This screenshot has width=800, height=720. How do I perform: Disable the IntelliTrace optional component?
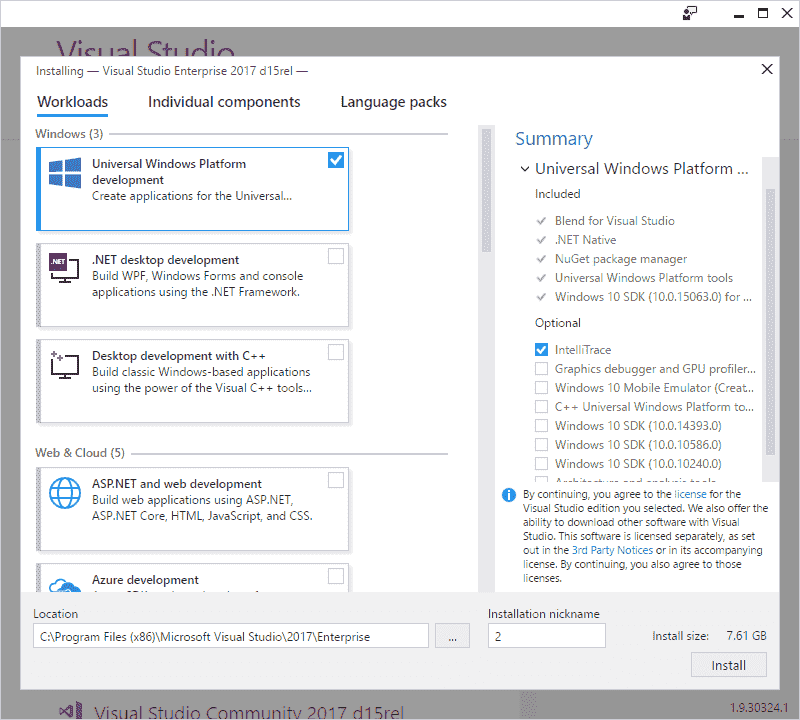(541, 349)
